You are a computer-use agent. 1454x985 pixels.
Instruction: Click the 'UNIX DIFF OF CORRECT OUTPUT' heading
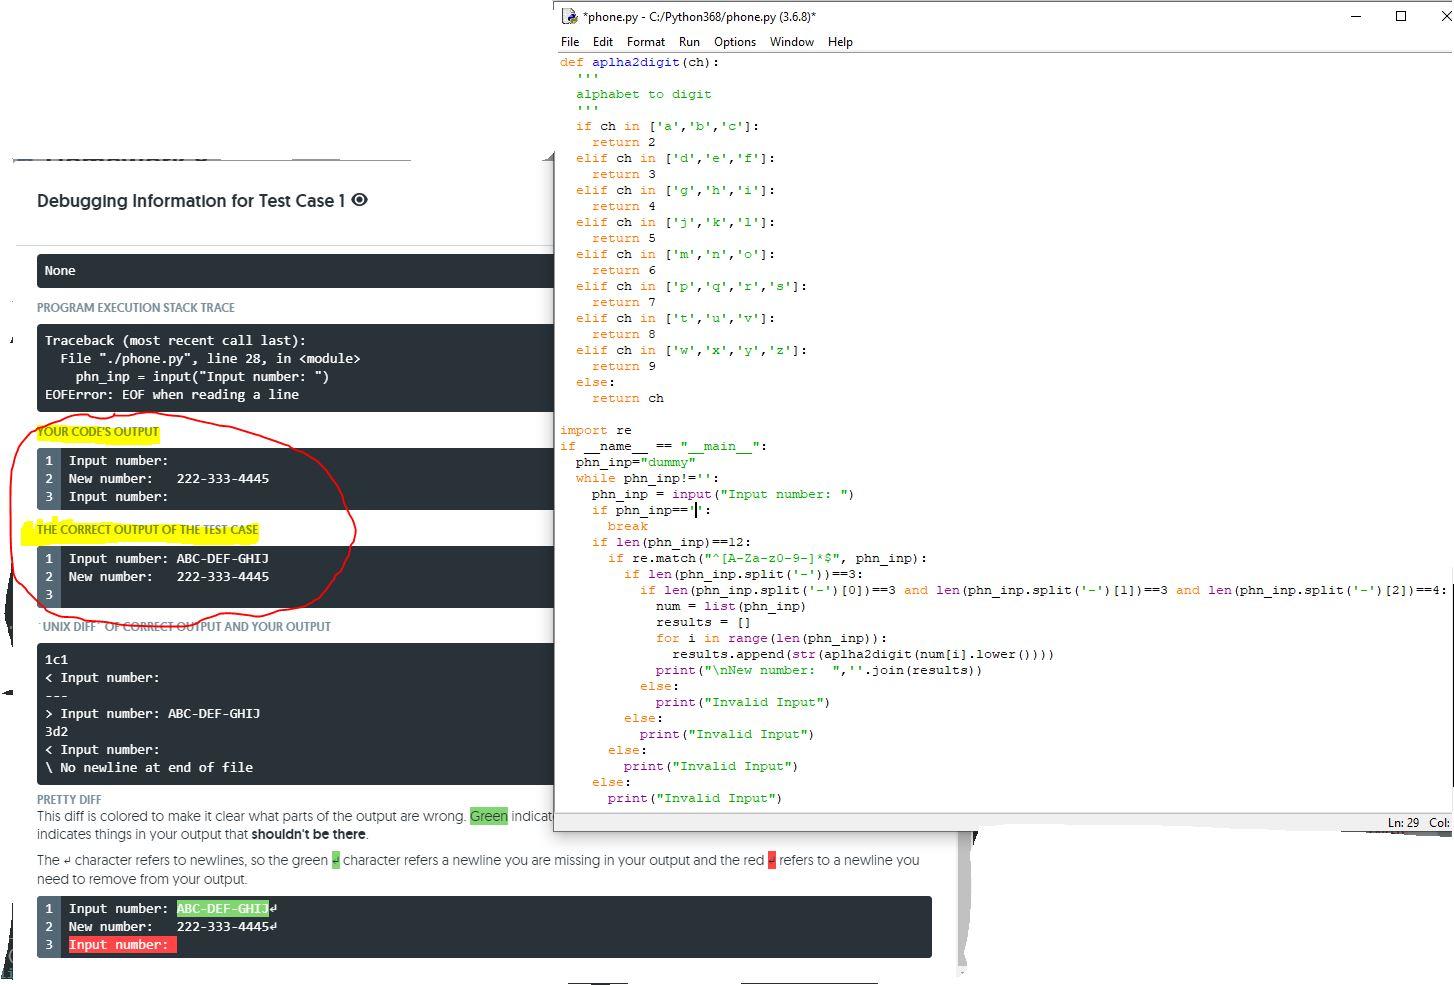click(x=184, y=627)
